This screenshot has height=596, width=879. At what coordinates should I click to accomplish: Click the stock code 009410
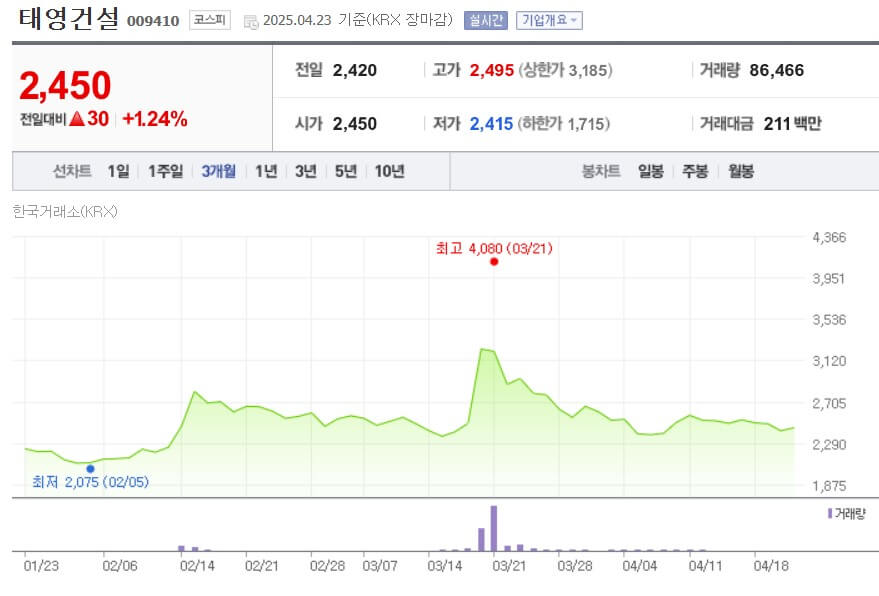pyautogui.click(x=153, y=21)
